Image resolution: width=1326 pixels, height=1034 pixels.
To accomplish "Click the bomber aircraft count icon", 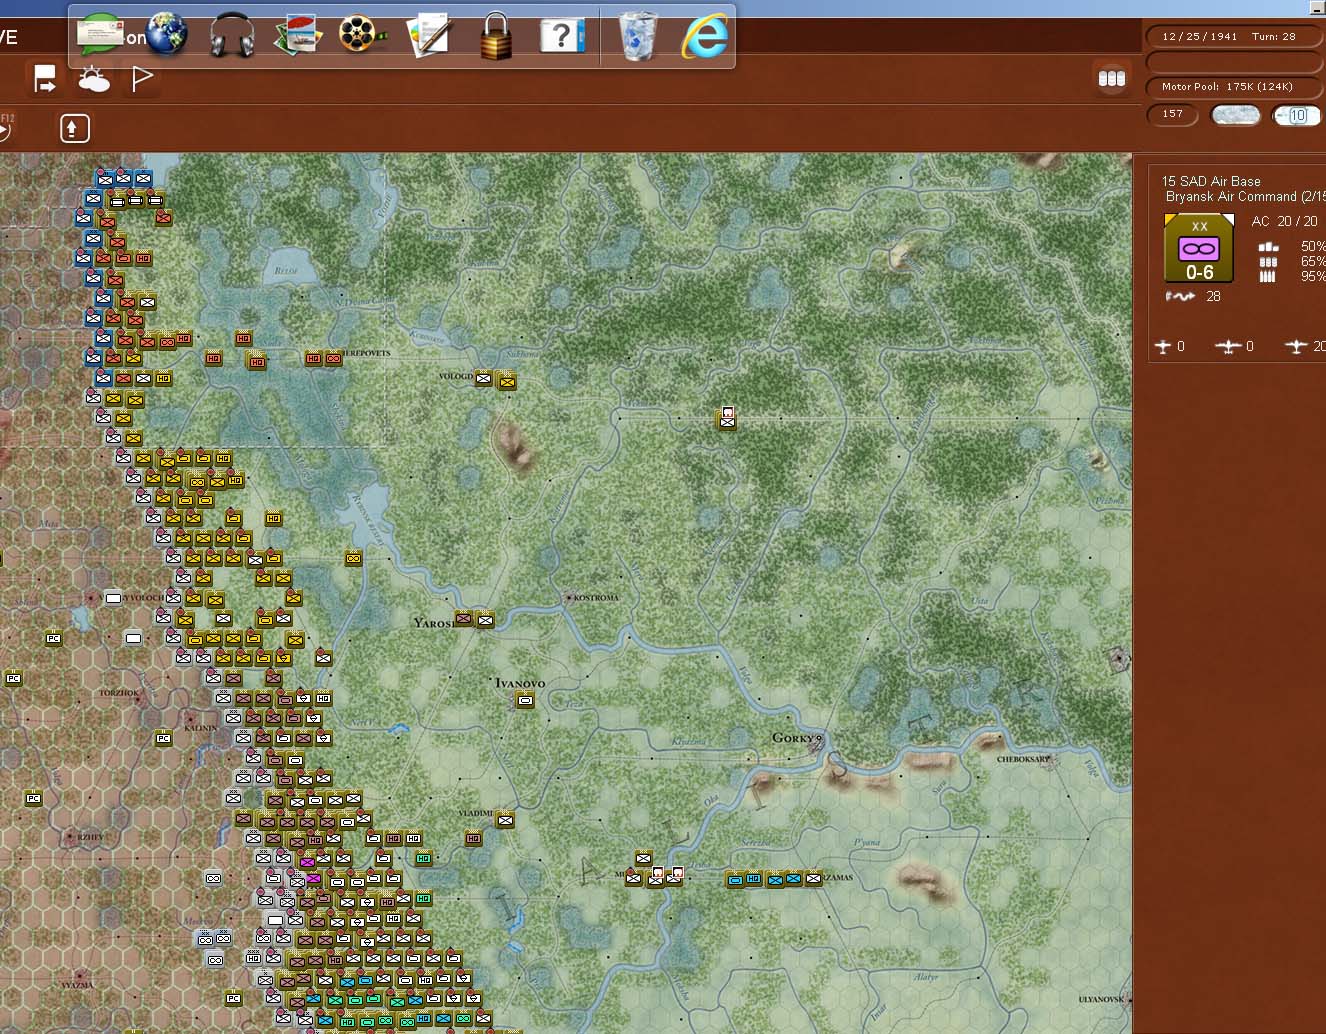I will click(1228, 347).
